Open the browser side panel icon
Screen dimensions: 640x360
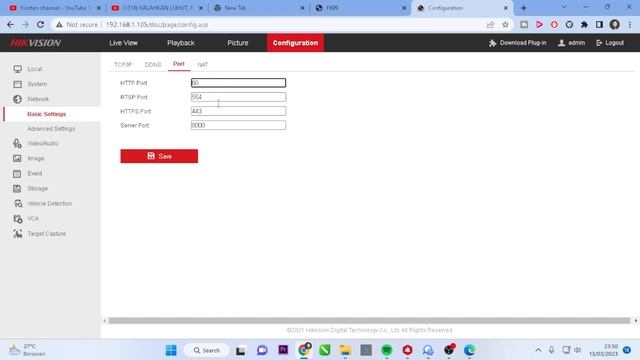click(599, 24)
